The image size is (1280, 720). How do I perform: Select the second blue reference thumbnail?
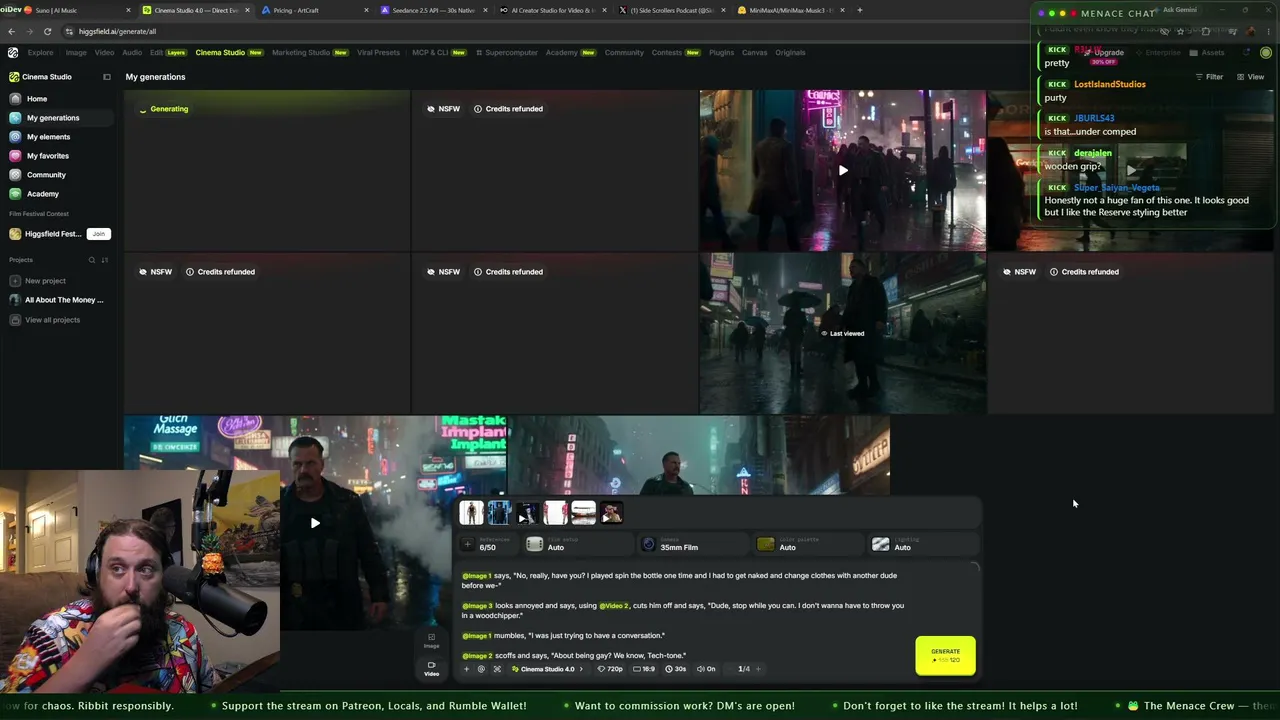(x=499, y=512)
